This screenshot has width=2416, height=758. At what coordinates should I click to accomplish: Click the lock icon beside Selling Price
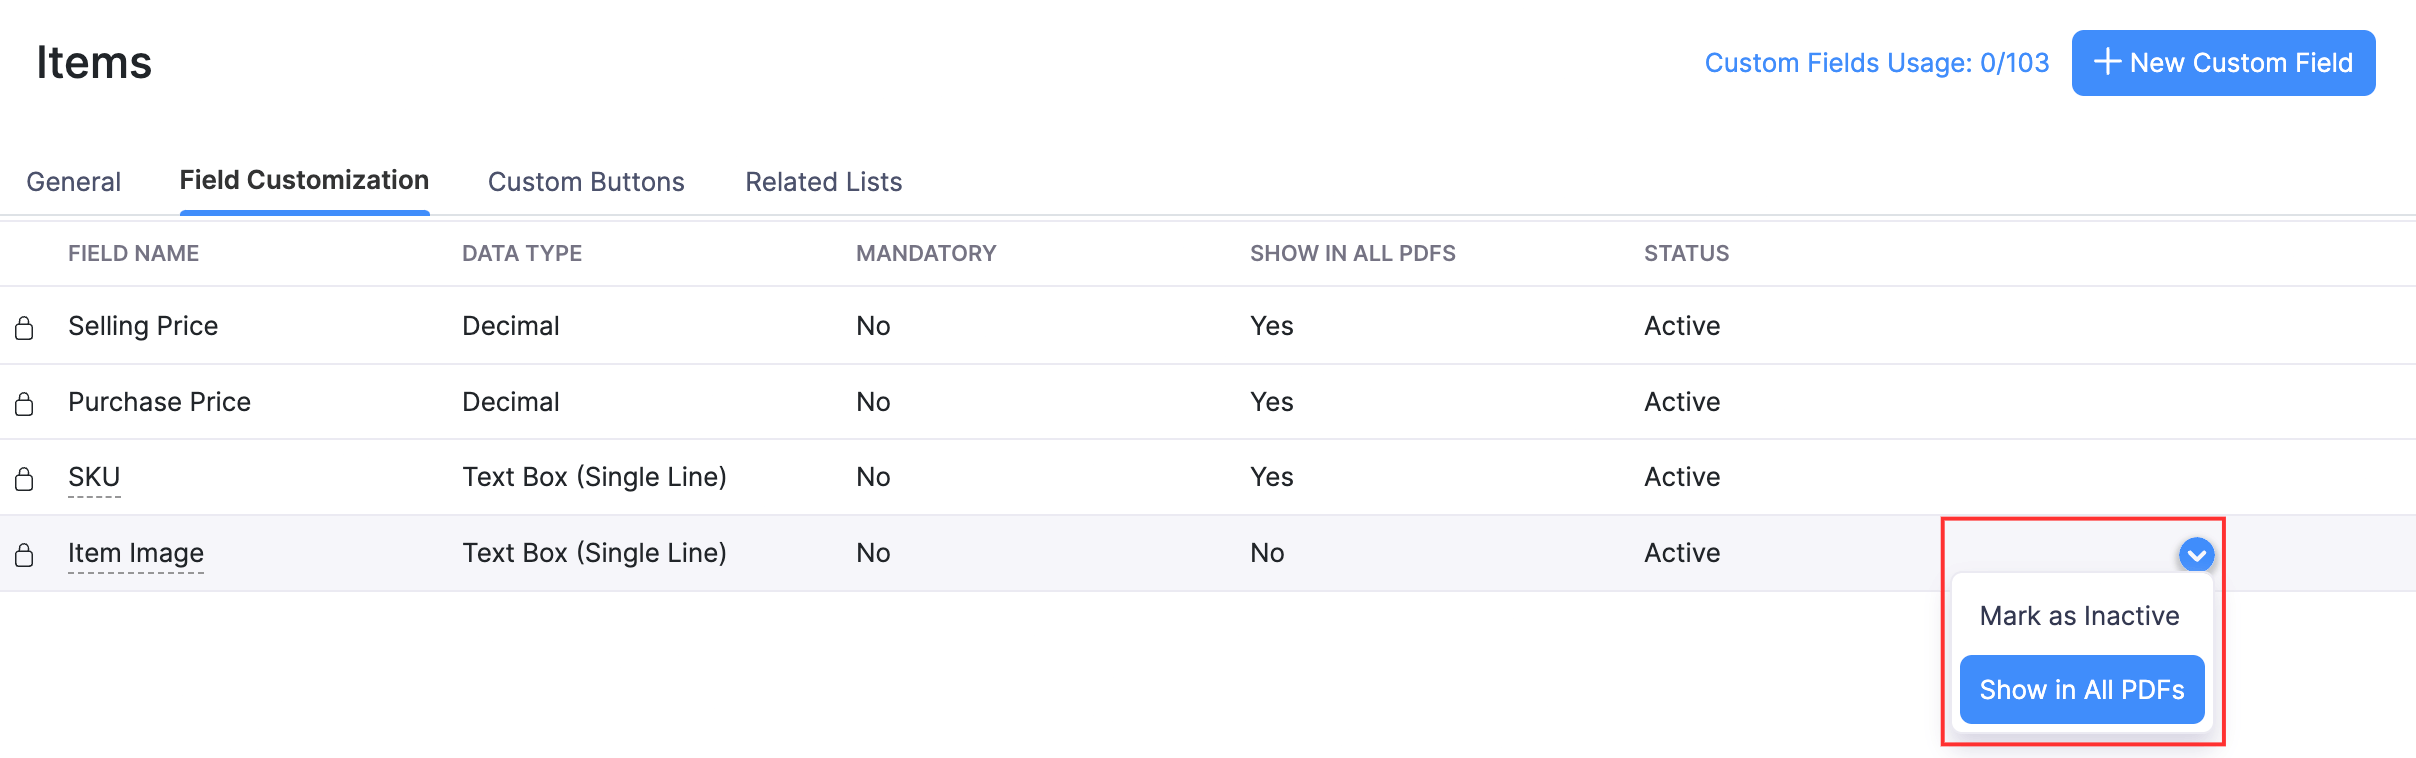24,325
